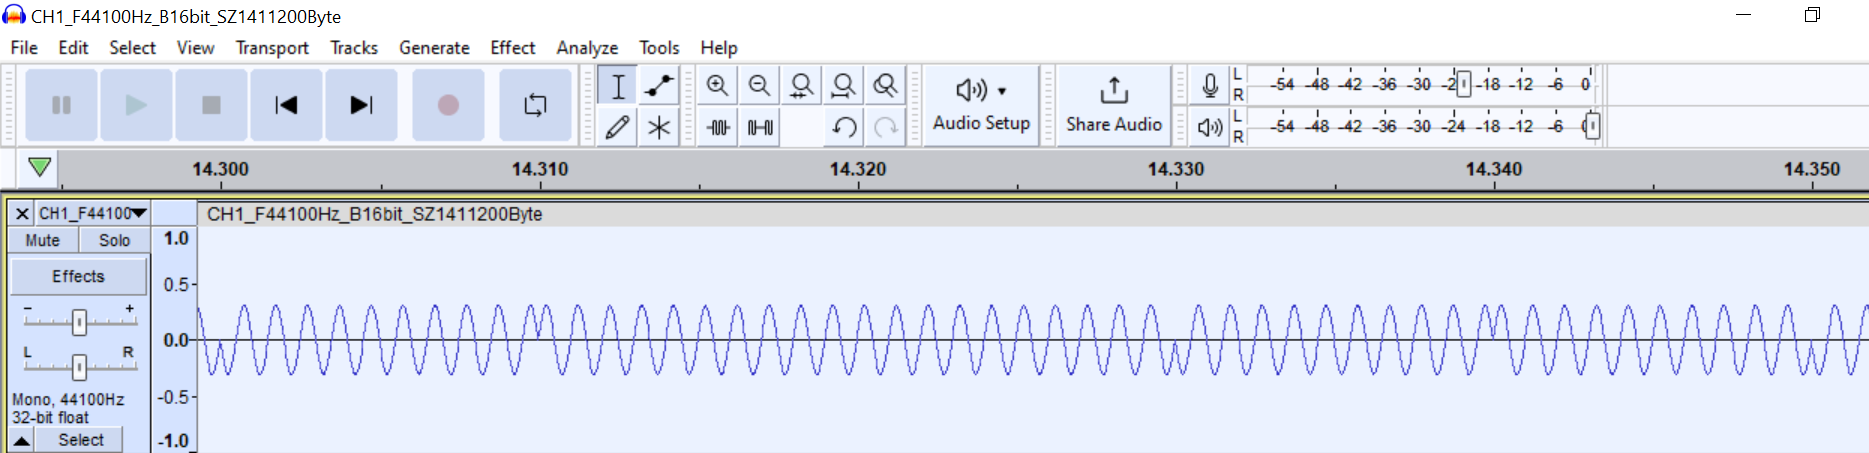The width and height of the screenshot is (1869, 453).
Task: Open the Effect menu
Action: 513,48
